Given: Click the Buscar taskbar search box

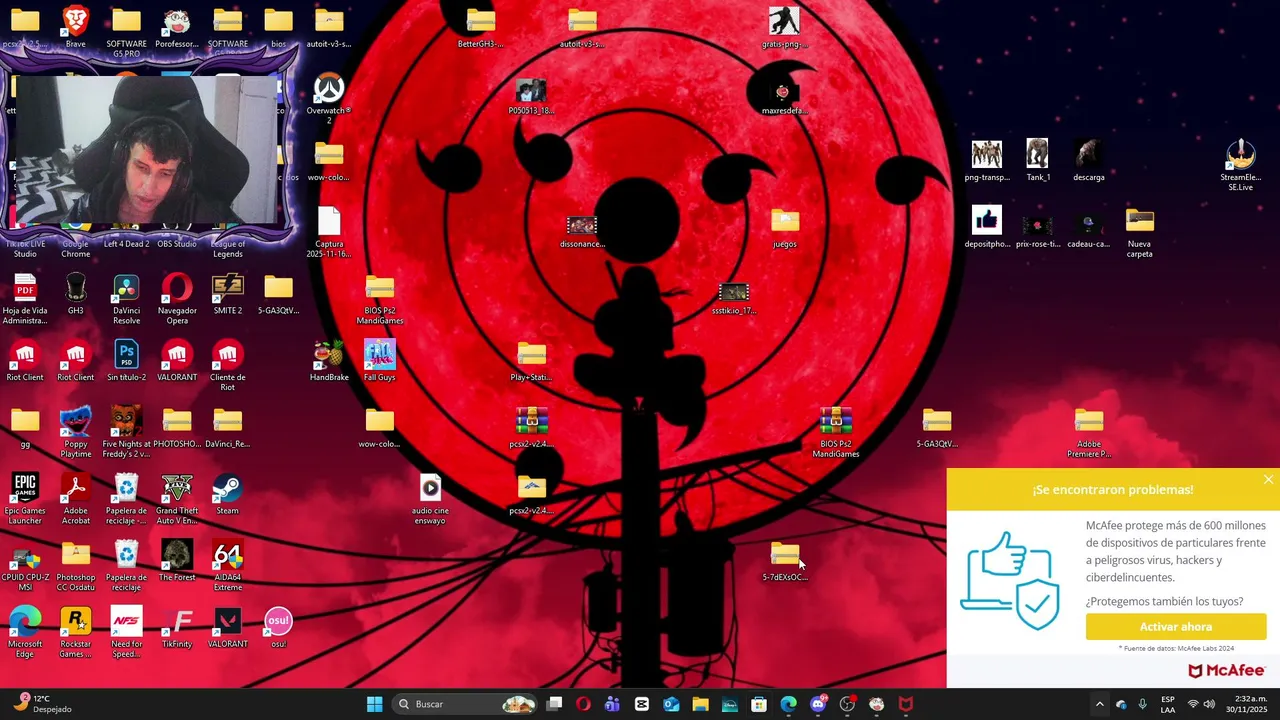Looking at the screenshot, I should pos(466,704).
